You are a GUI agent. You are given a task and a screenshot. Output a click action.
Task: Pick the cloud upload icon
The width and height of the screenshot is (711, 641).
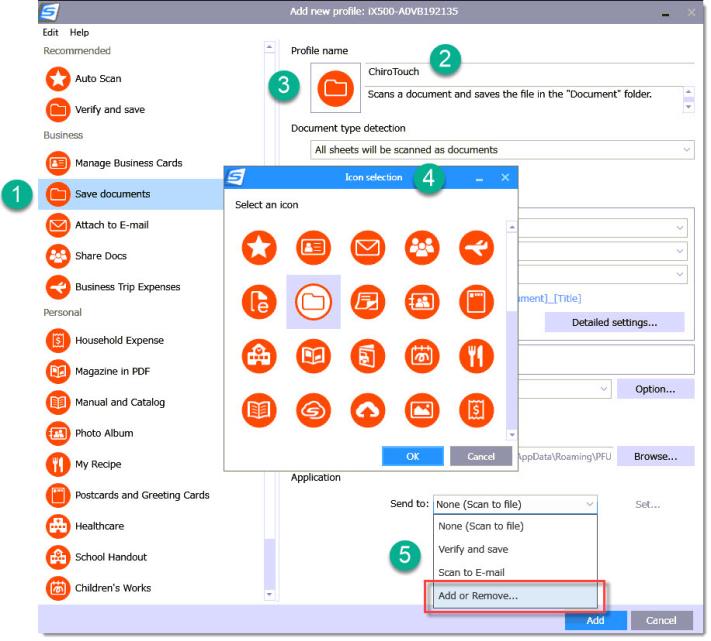tap(367, 409)
